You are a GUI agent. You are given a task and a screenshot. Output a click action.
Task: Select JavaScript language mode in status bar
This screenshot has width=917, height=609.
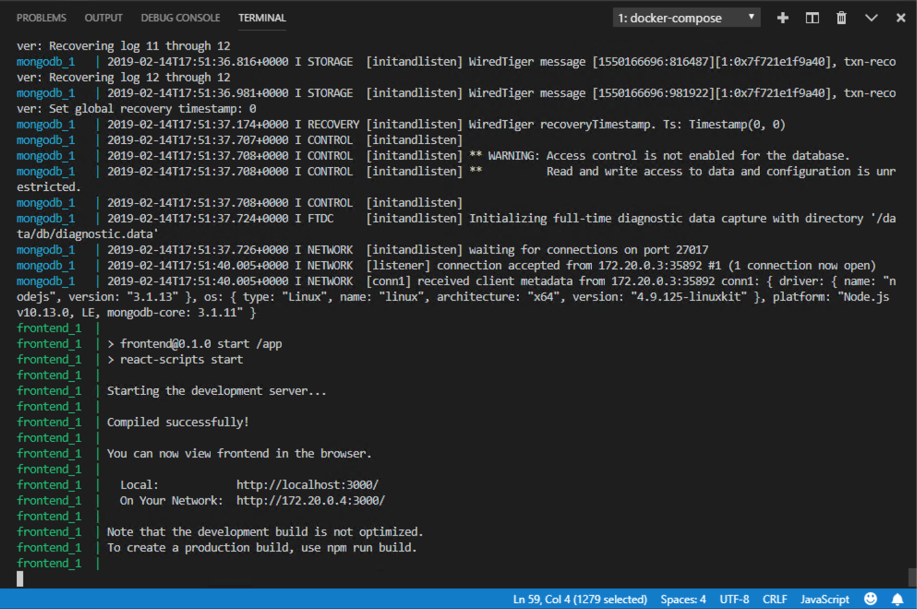tap(825, 599)
